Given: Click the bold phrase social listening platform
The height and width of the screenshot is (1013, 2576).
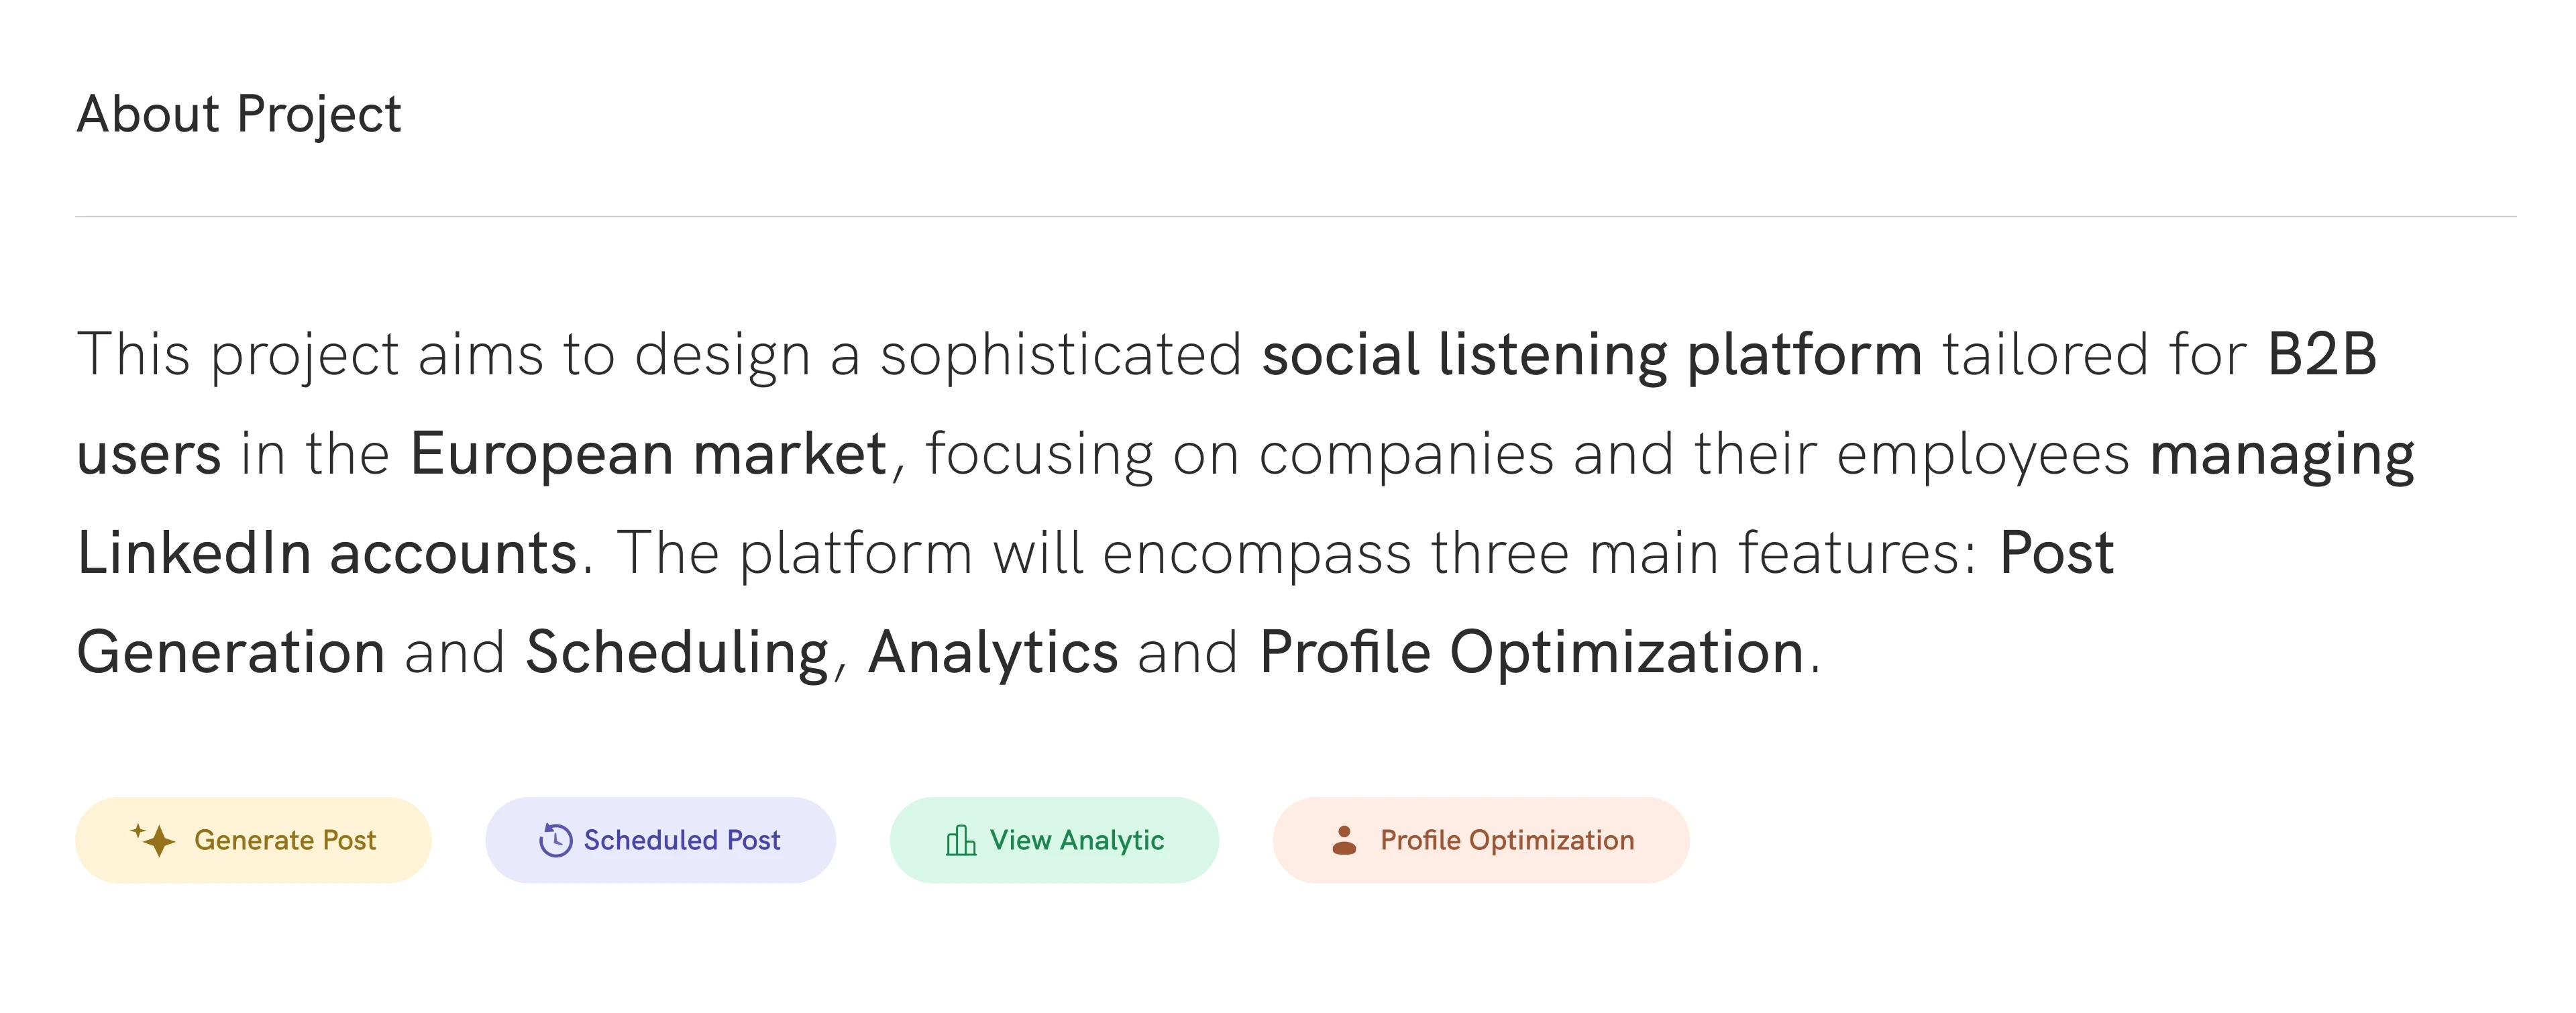Looking at the screenshot, I should (x=1591, y=355).
